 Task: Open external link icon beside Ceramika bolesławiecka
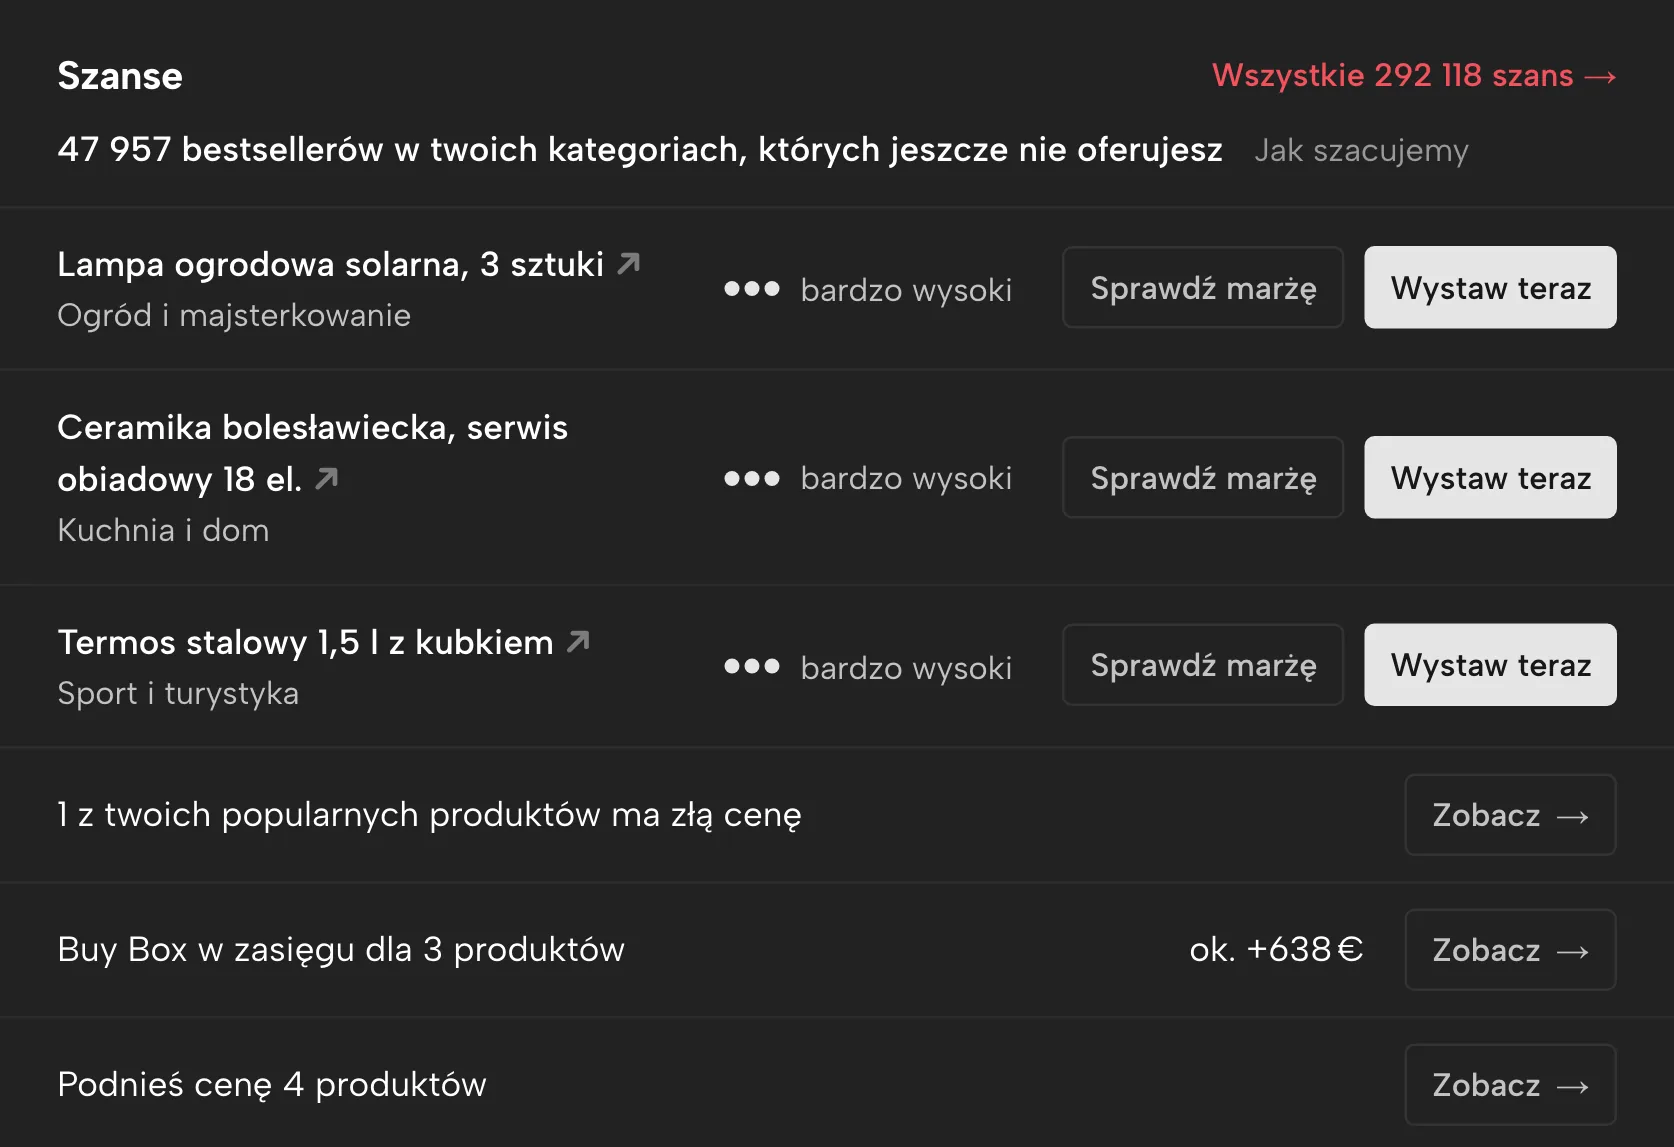(x=327, y=479)
